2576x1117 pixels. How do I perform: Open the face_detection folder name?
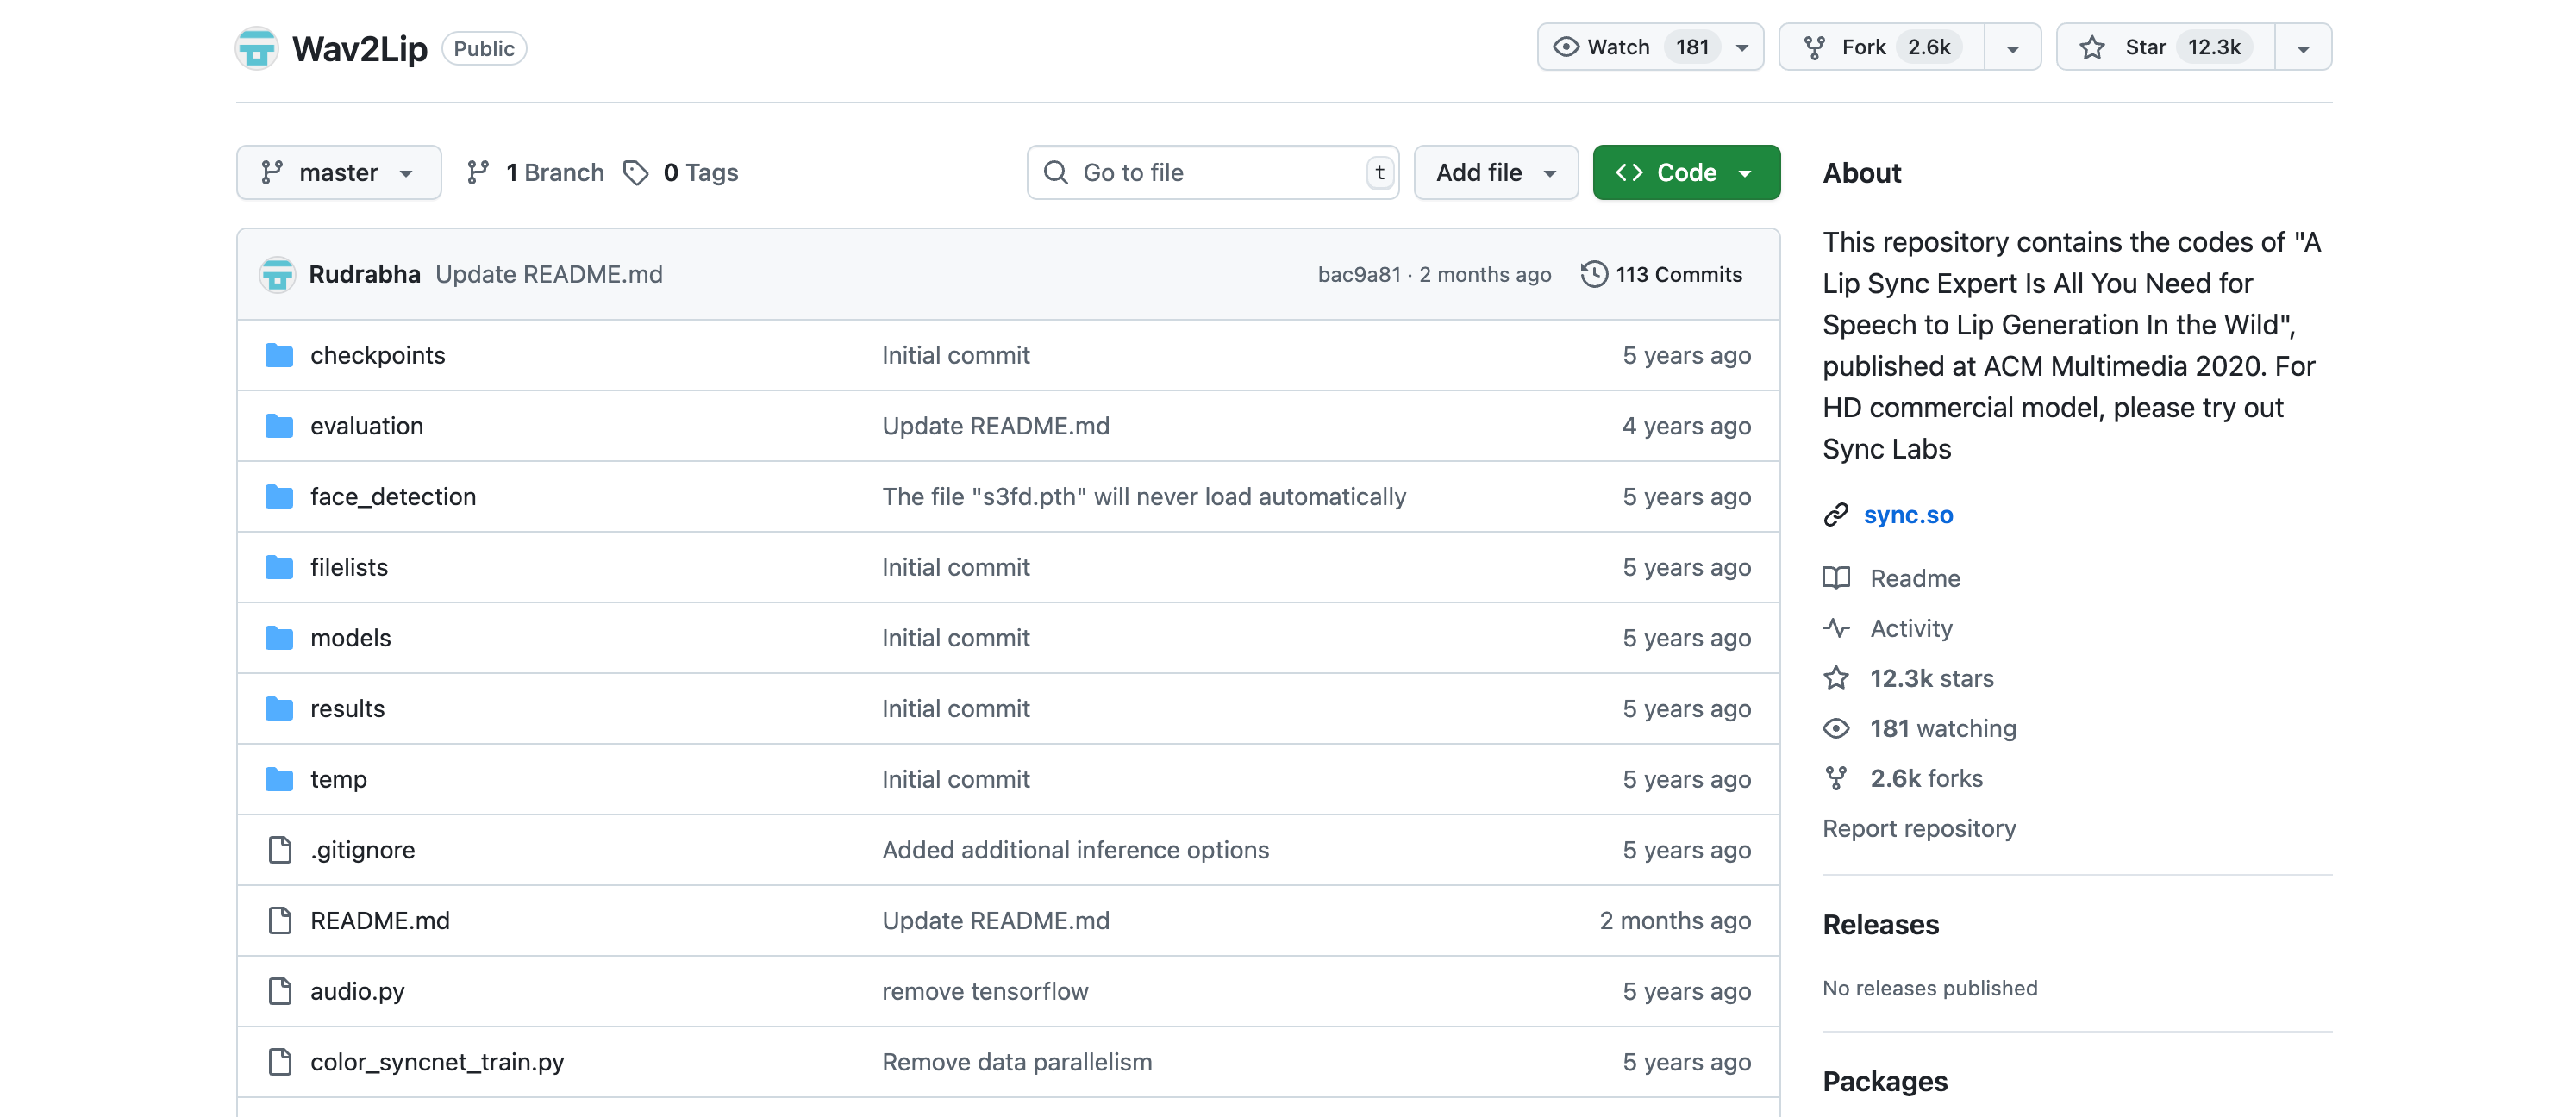point(393,496)
